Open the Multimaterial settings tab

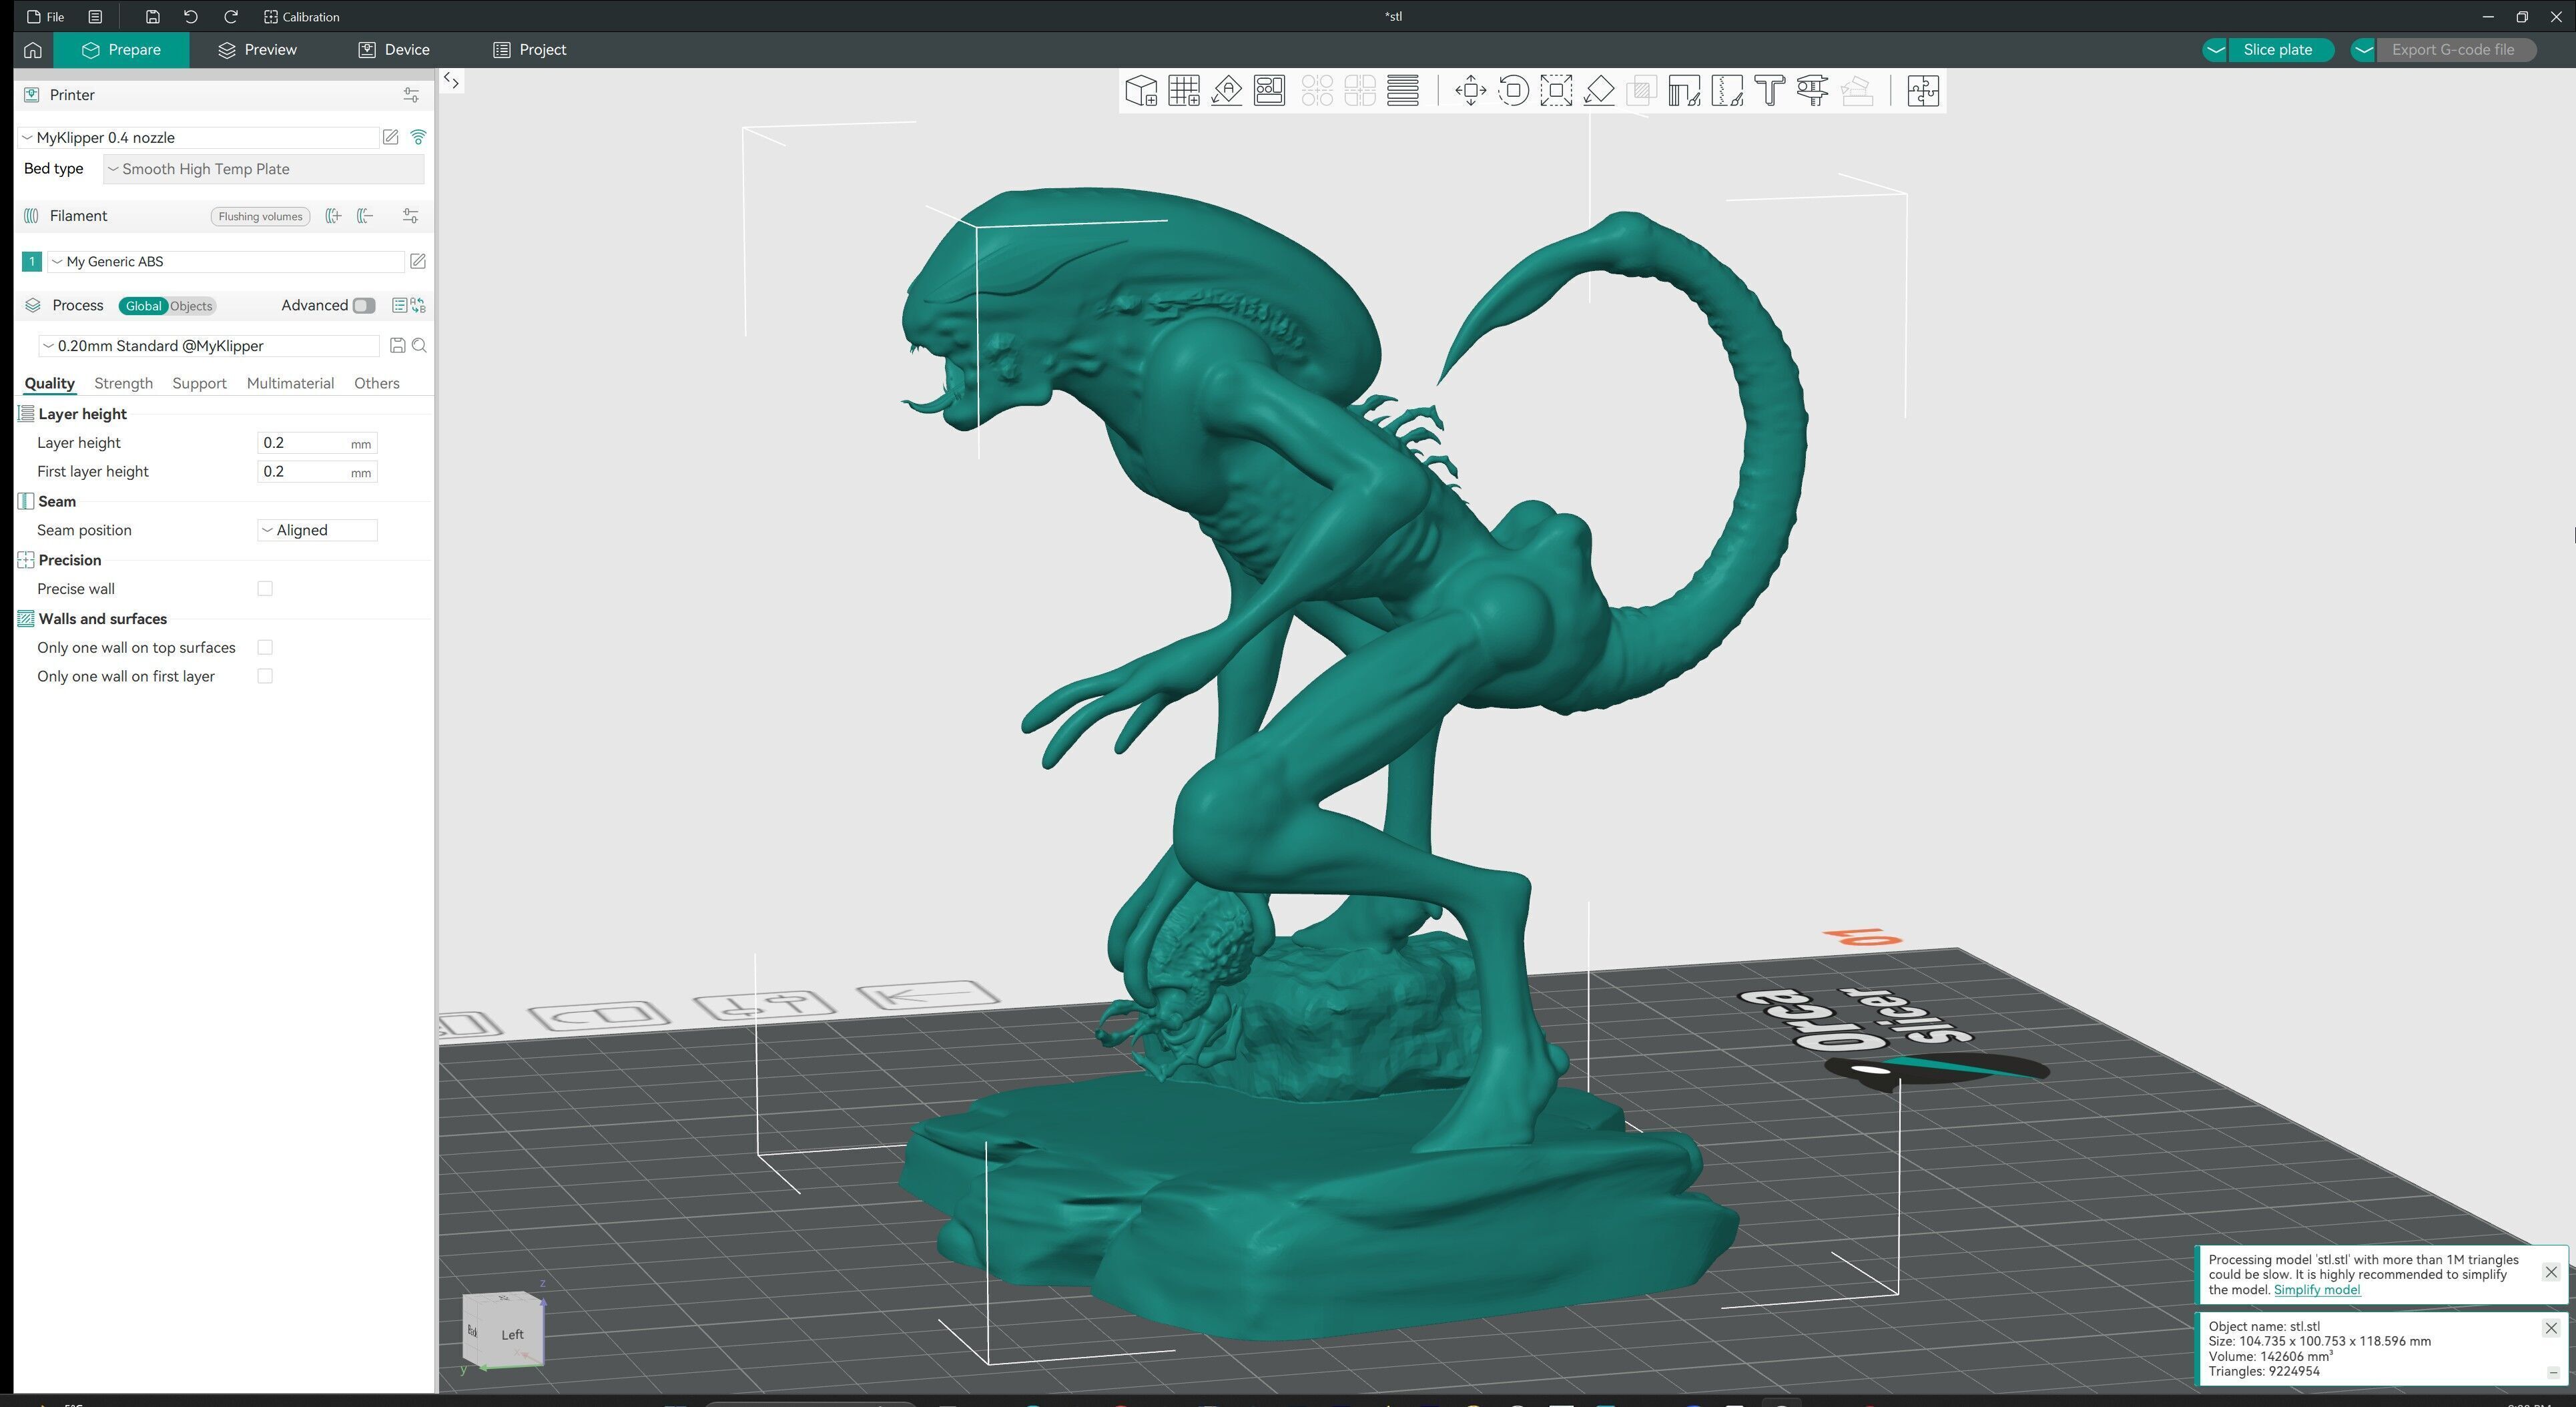(x=290, y=384)
